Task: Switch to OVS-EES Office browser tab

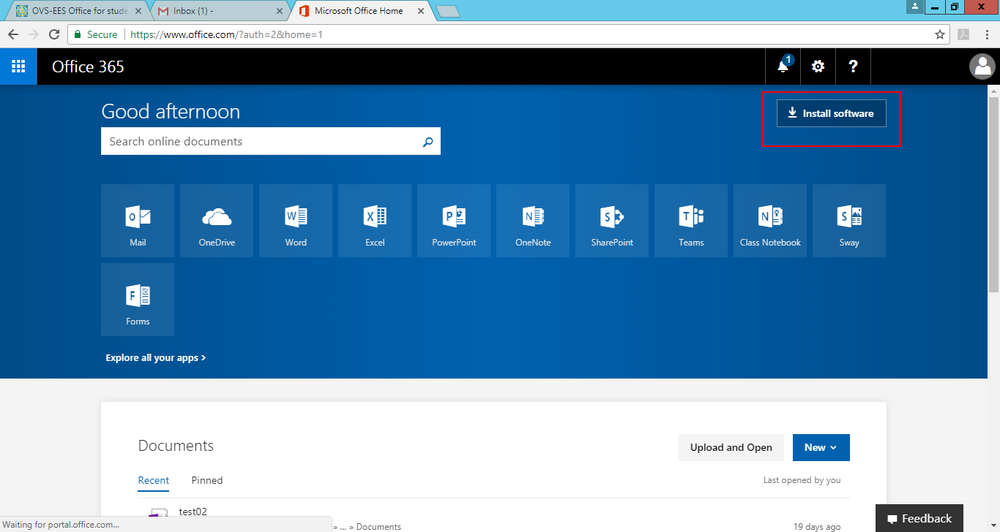Action: click(77, 11)
